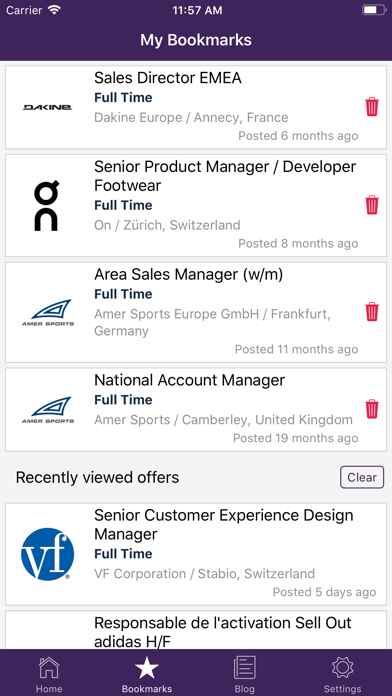The width and height of the screenshot is (392, 696).
Task: Tap trash icon for Area Sales Manager
Action: point(372,312)
